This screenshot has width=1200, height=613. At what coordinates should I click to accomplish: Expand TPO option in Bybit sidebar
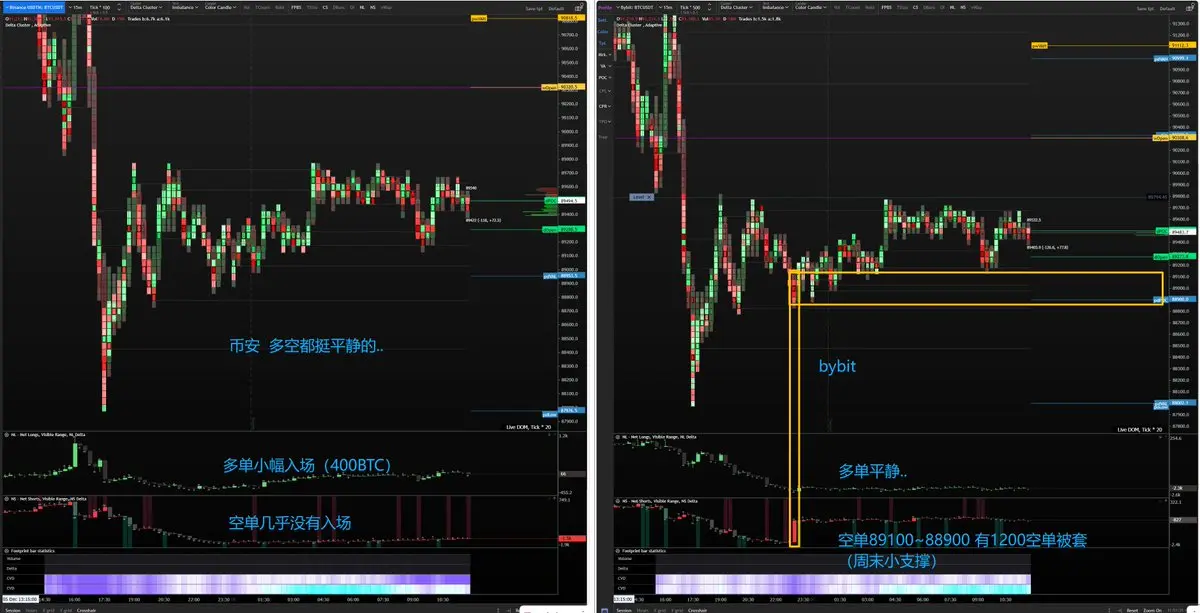(x=604, y=122)
